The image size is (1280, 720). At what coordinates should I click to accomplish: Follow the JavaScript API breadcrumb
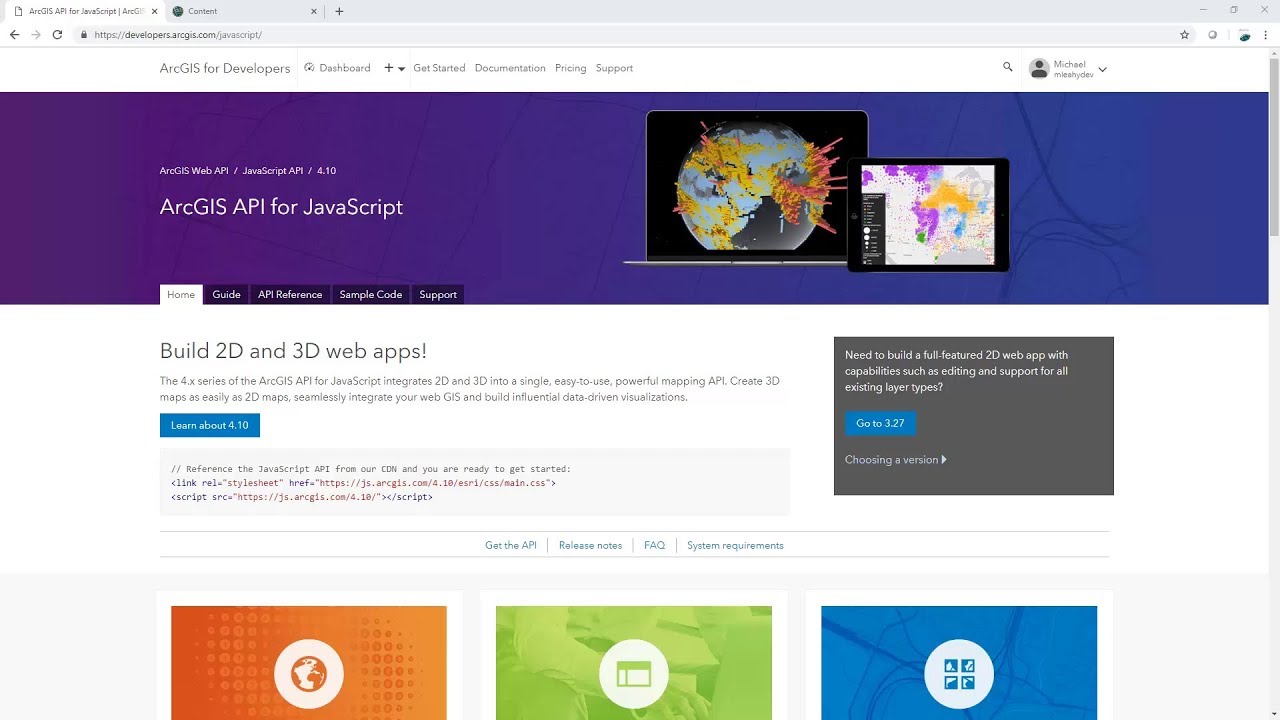click(272, 171)
